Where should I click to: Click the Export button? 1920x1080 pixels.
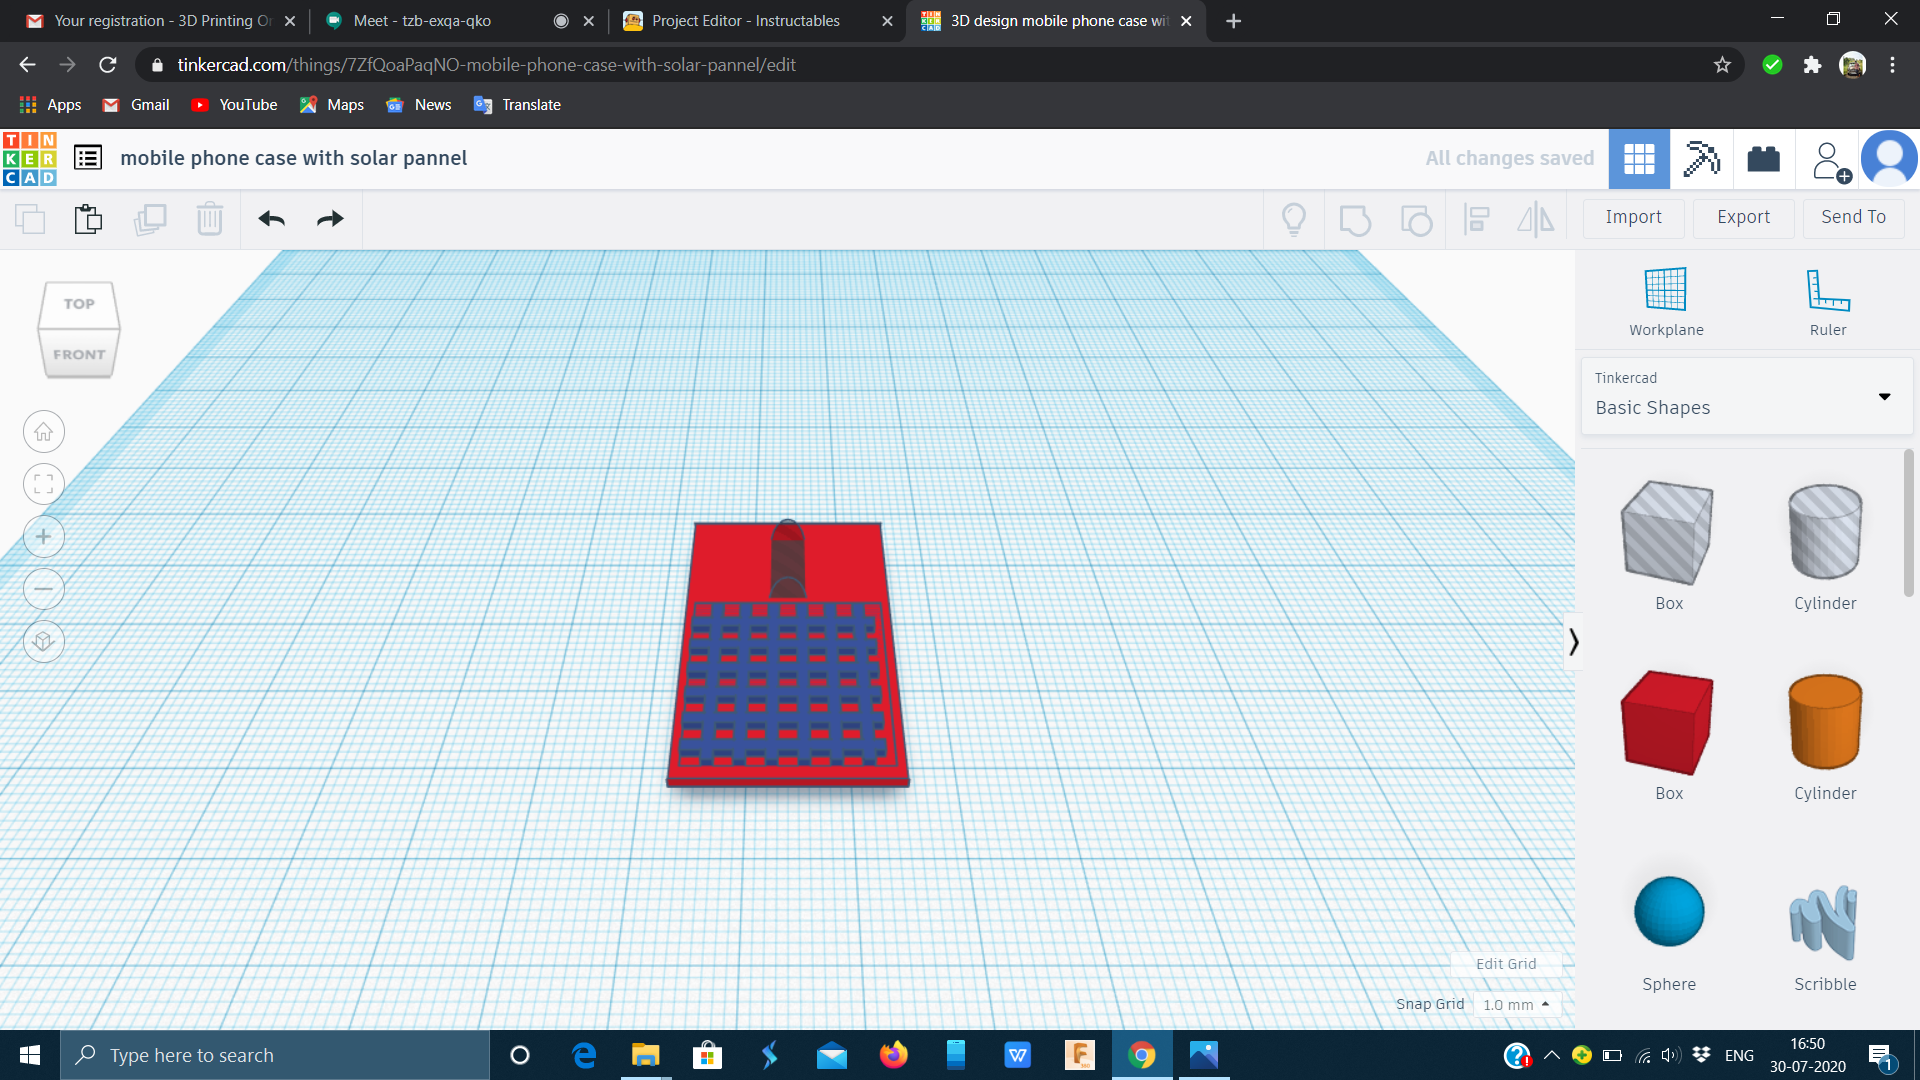1743,217
